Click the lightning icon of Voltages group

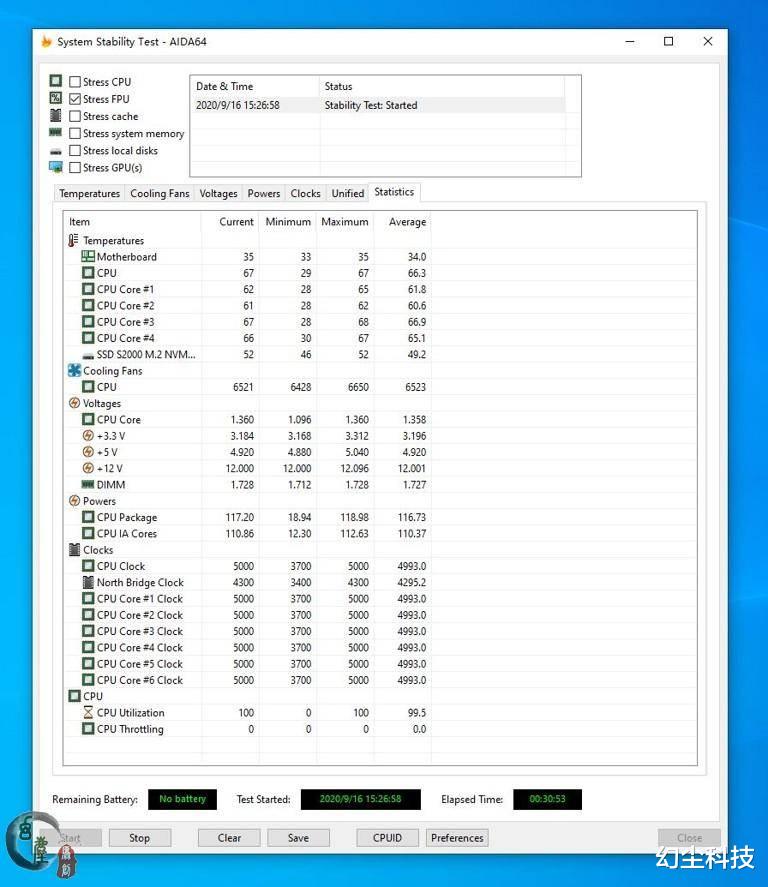point(74,403)
